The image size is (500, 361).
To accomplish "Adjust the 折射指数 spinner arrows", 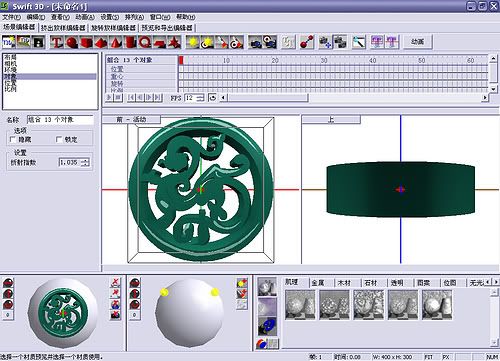I will click(85, 162).
